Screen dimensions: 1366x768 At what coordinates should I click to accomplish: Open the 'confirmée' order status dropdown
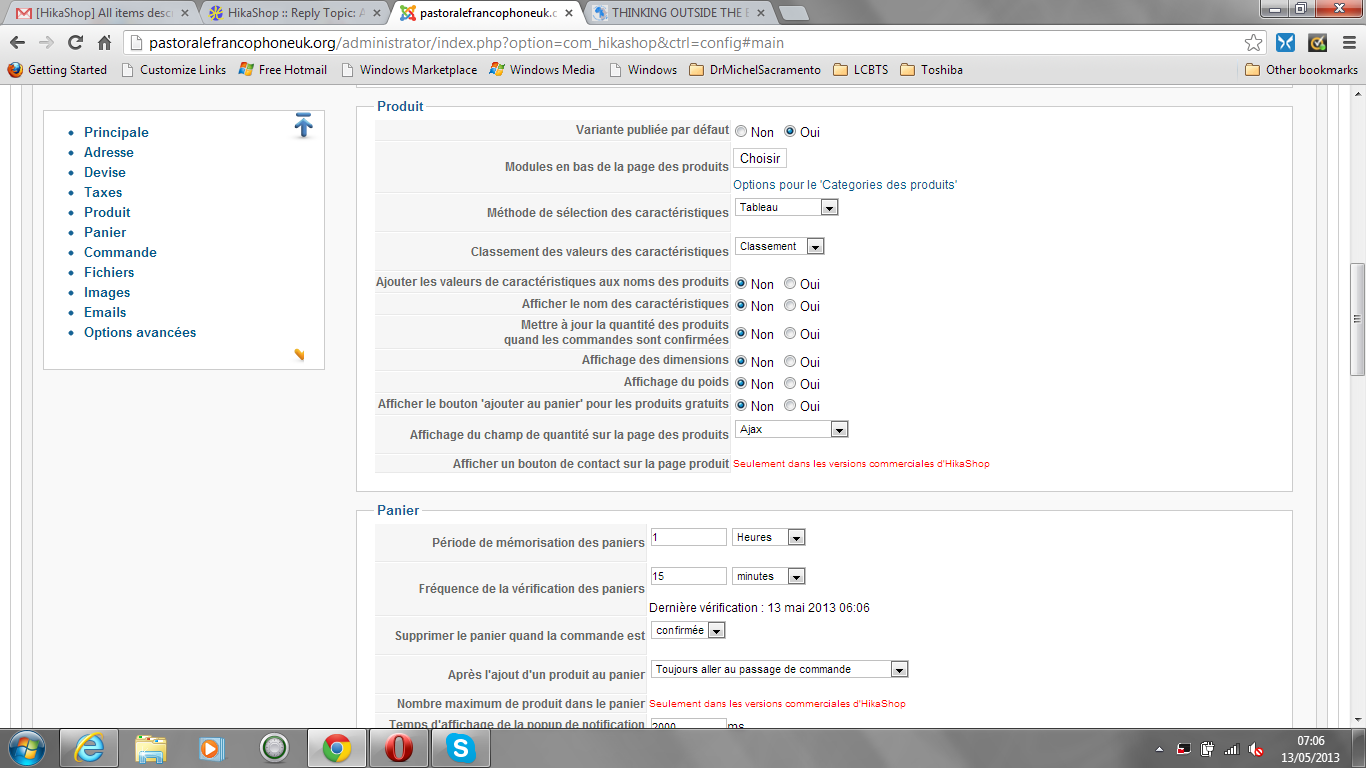tap(687, 631)
